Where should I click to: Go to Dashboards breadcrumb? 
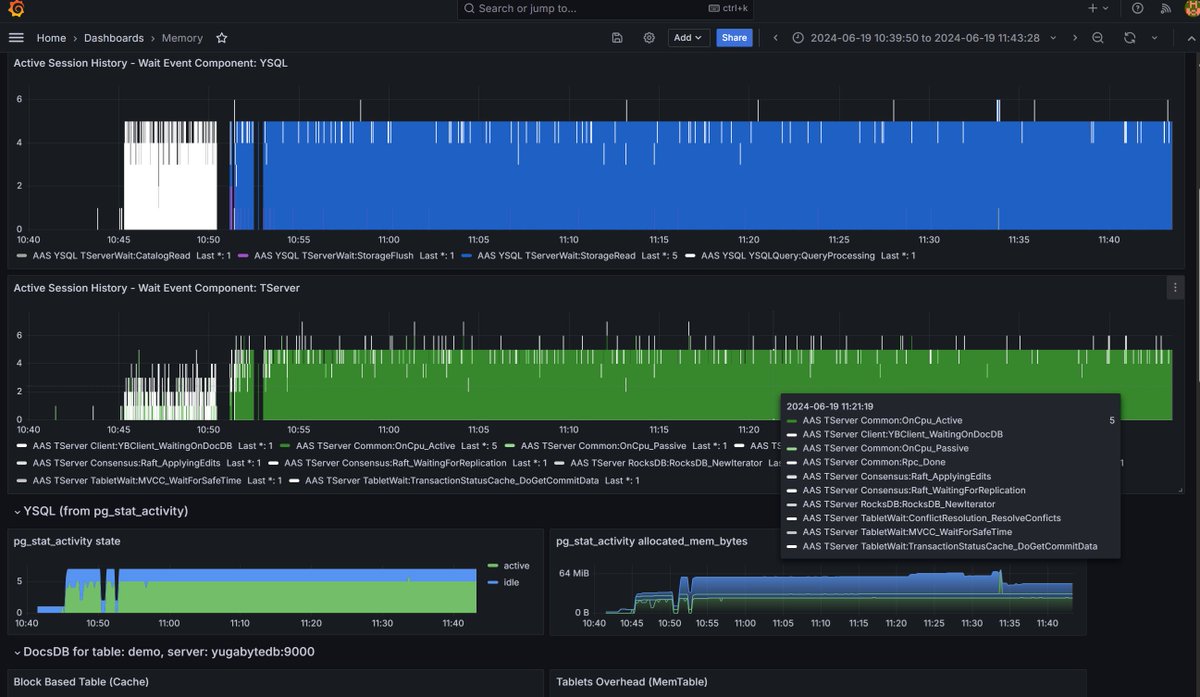113,38
